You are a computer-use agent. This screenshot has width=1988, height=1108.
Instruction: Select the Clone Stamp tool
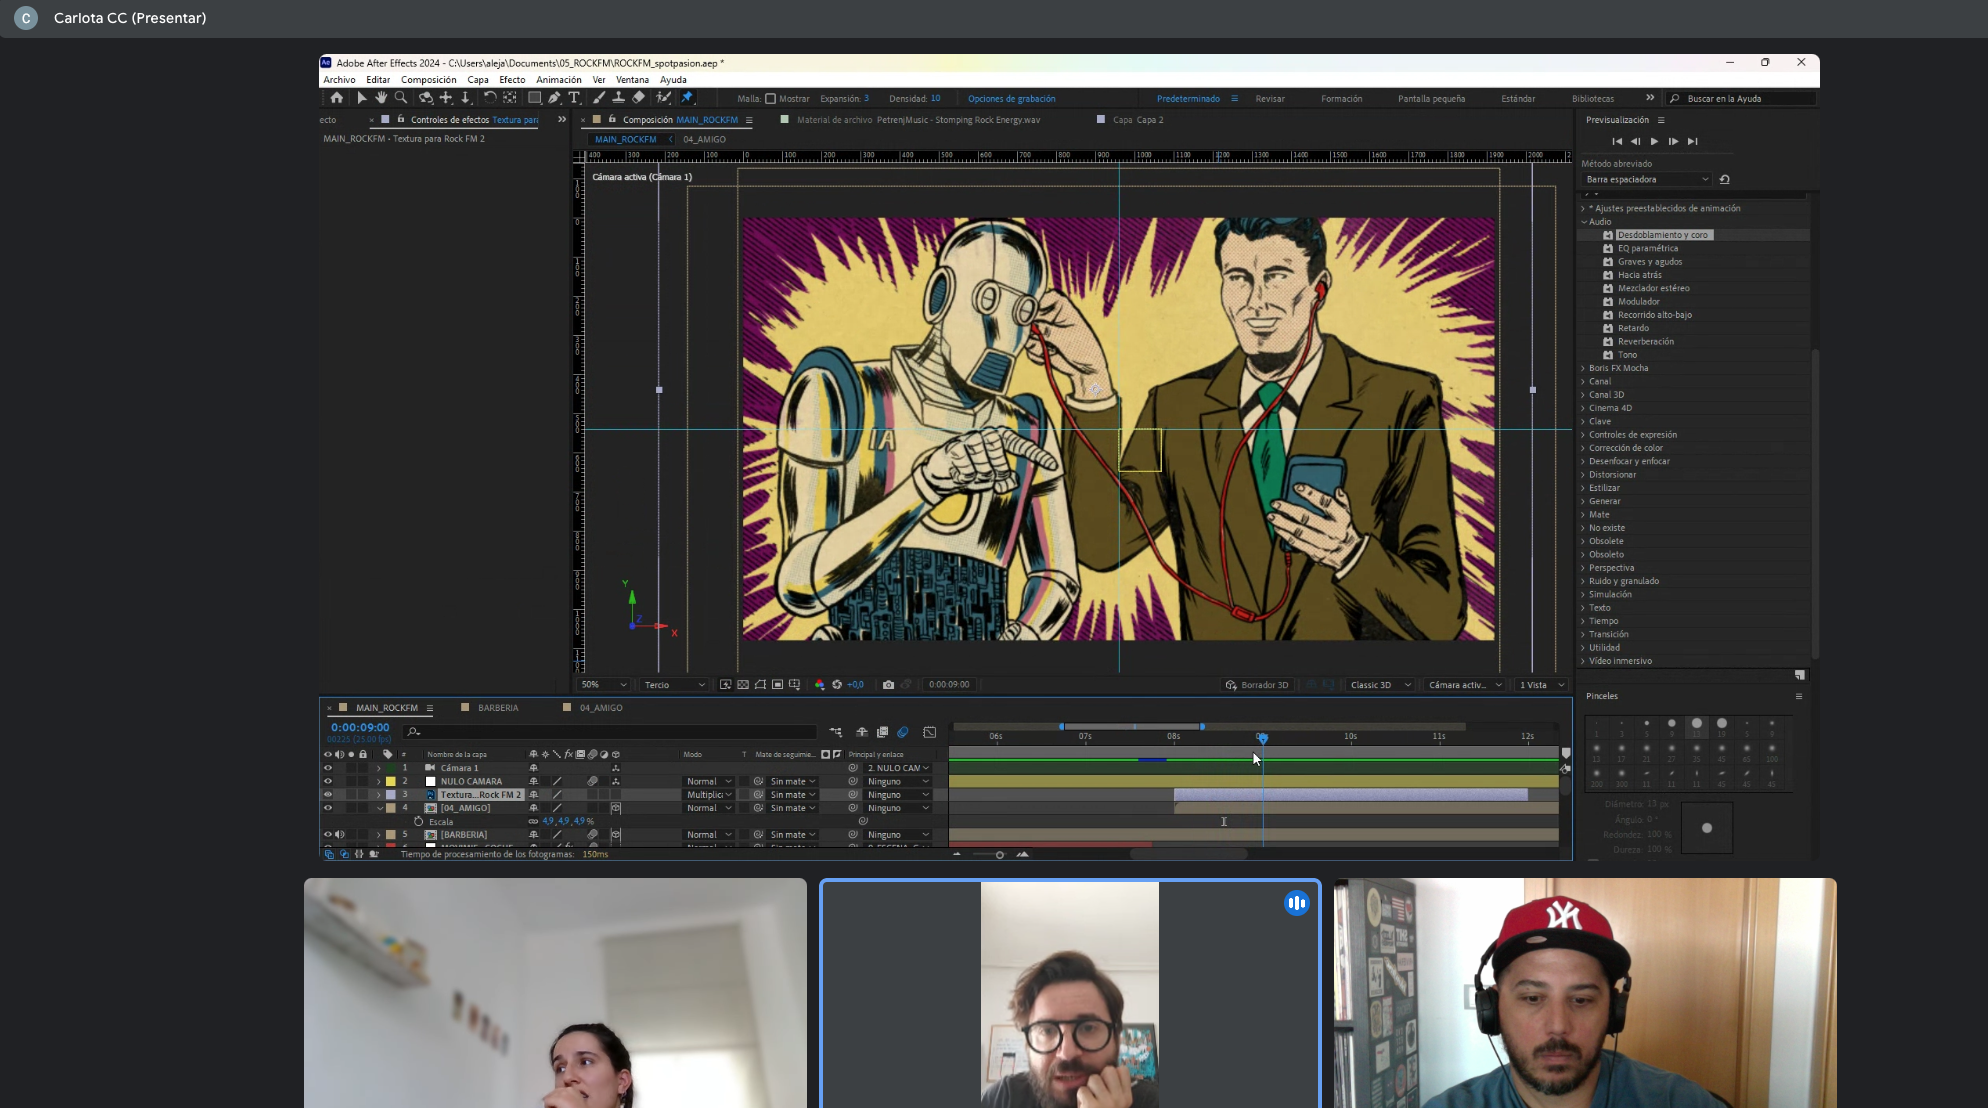[618, 98]
